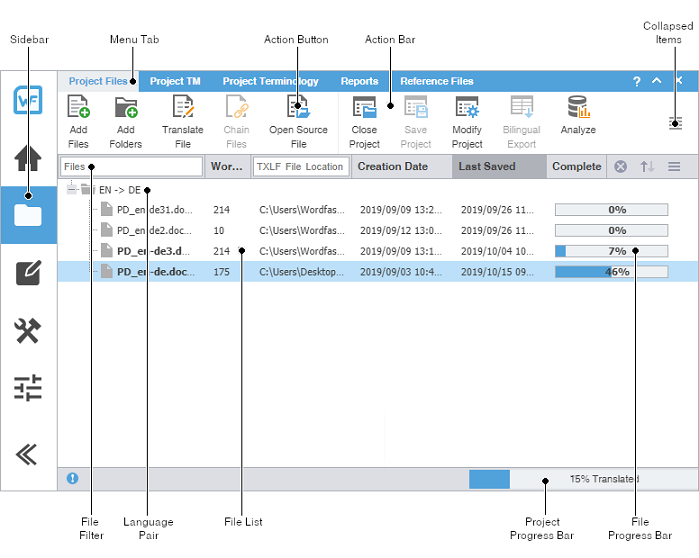The height and width of the screenshot is (558, 699).
Task: Open the editor pencil sidebar icon
Action: pyautogui.click(x=28, y=272)
